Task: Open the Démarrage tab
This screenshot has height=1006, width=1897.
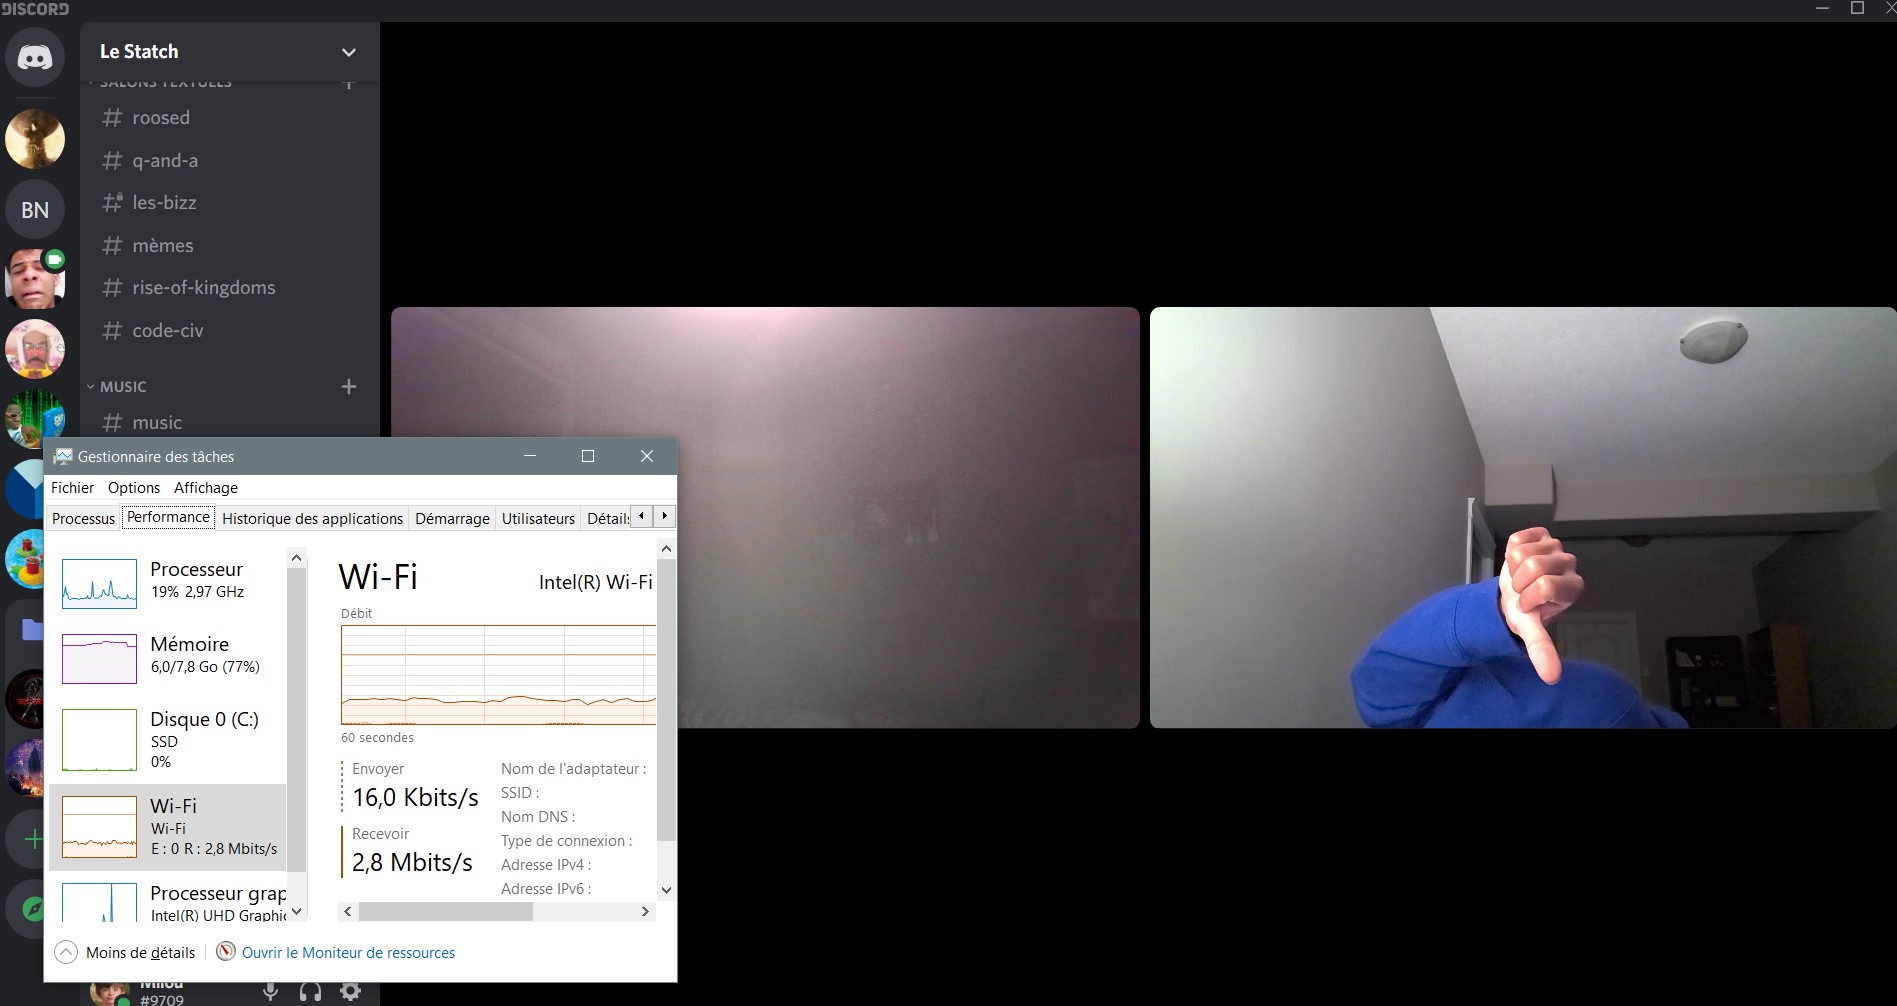Action: [x=452, y=518]
